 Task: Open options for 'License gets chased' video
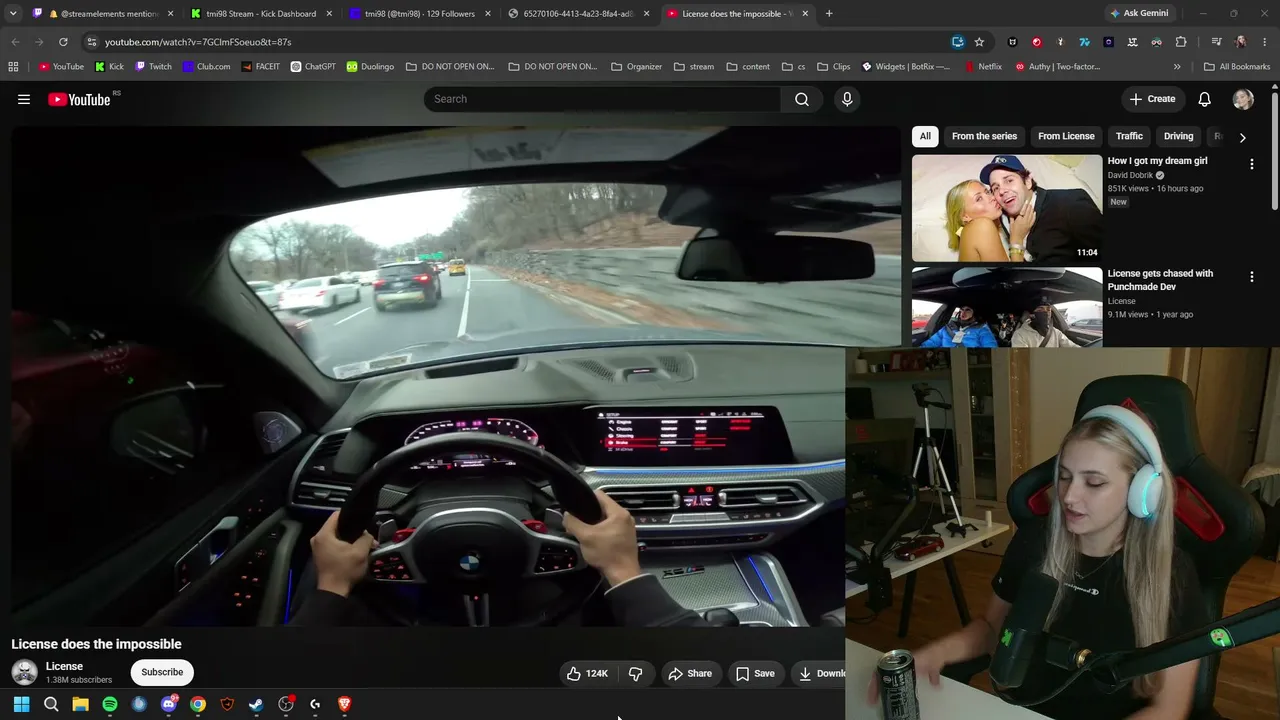coord(1251,277)
